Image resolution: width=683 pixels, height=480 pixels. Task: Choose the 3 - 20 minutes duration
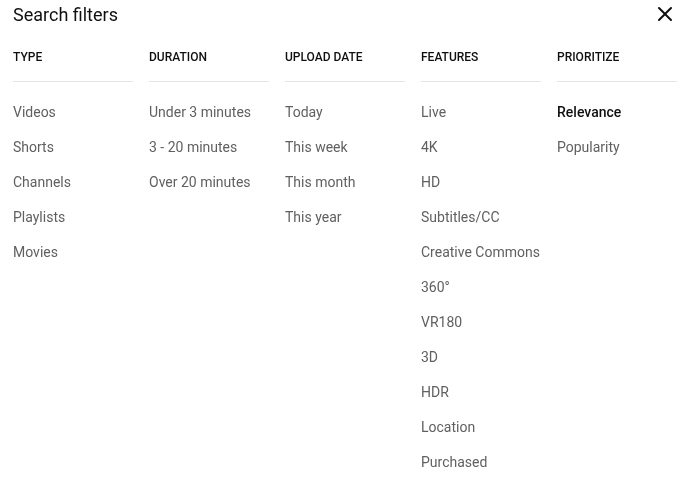click(x=193, y=147)
